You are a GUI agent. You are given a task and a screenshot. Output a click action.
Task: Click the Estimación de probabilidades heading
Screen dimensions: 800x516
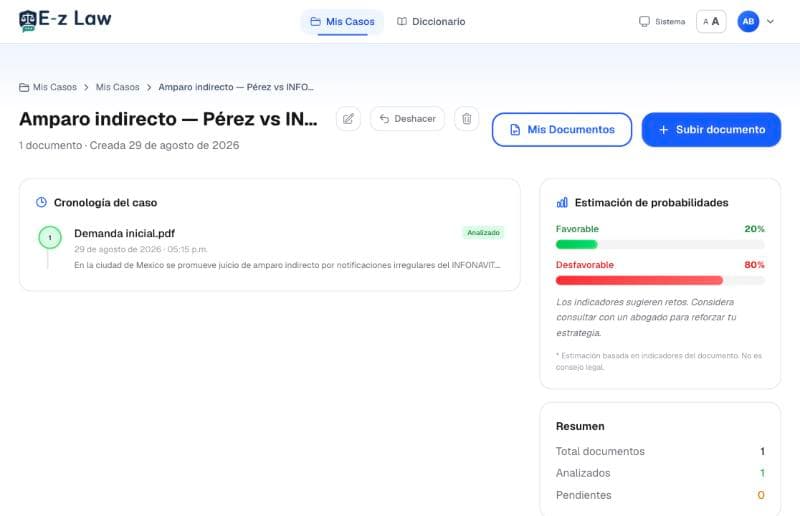(x=652, y=203)
